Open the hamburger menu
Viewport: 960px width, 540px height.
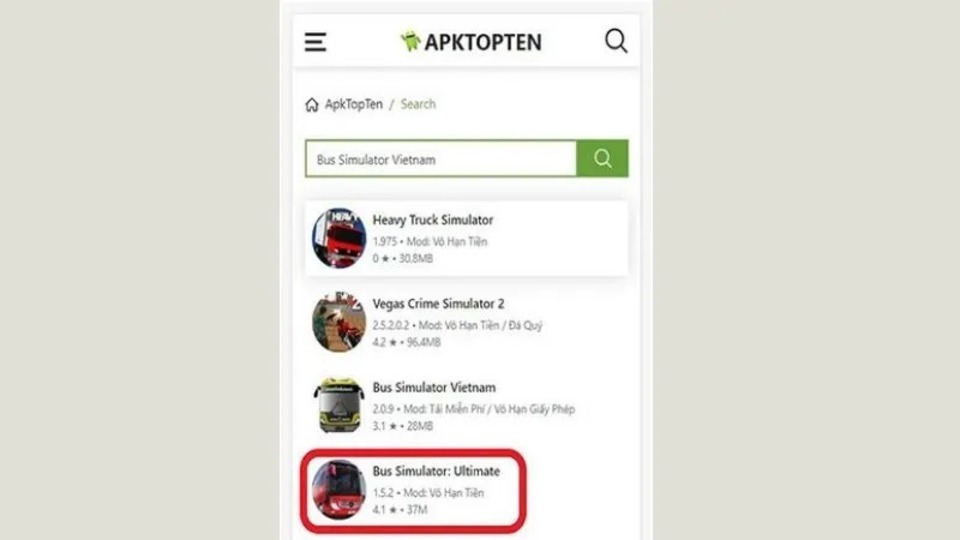(x=315, y=42)
